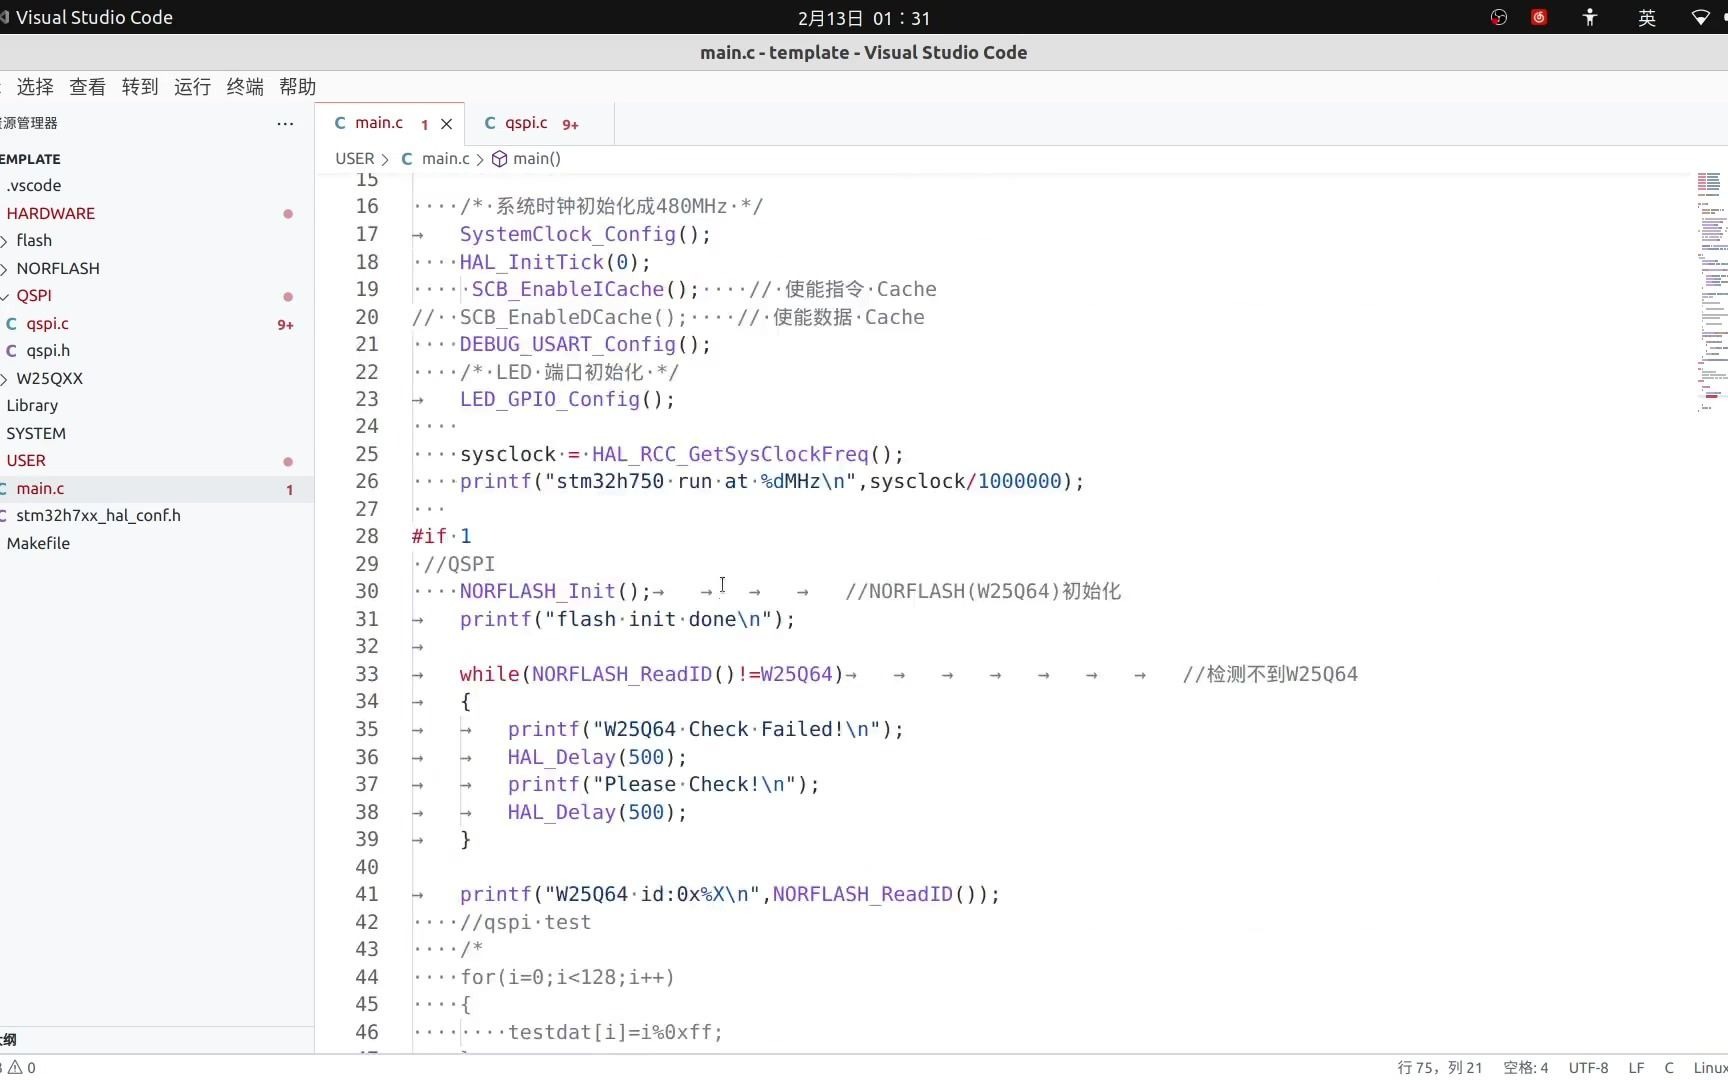Open the 帮助 menu
This screenshot has width=1728, height=1080.
point(296,87)
